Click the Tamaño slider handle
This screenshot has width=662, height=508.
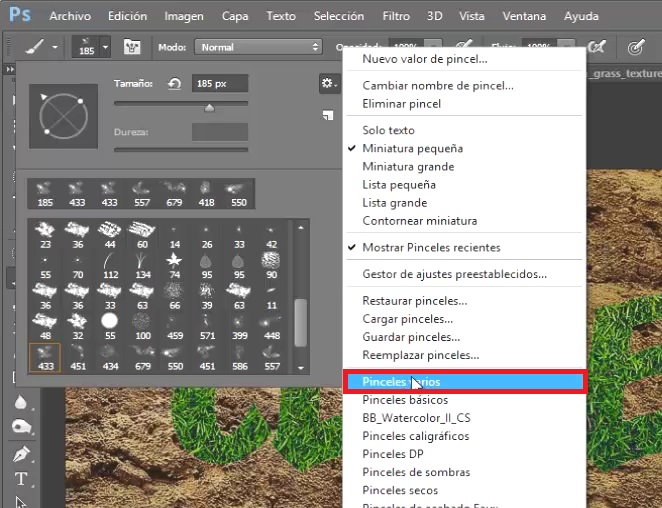209,108
